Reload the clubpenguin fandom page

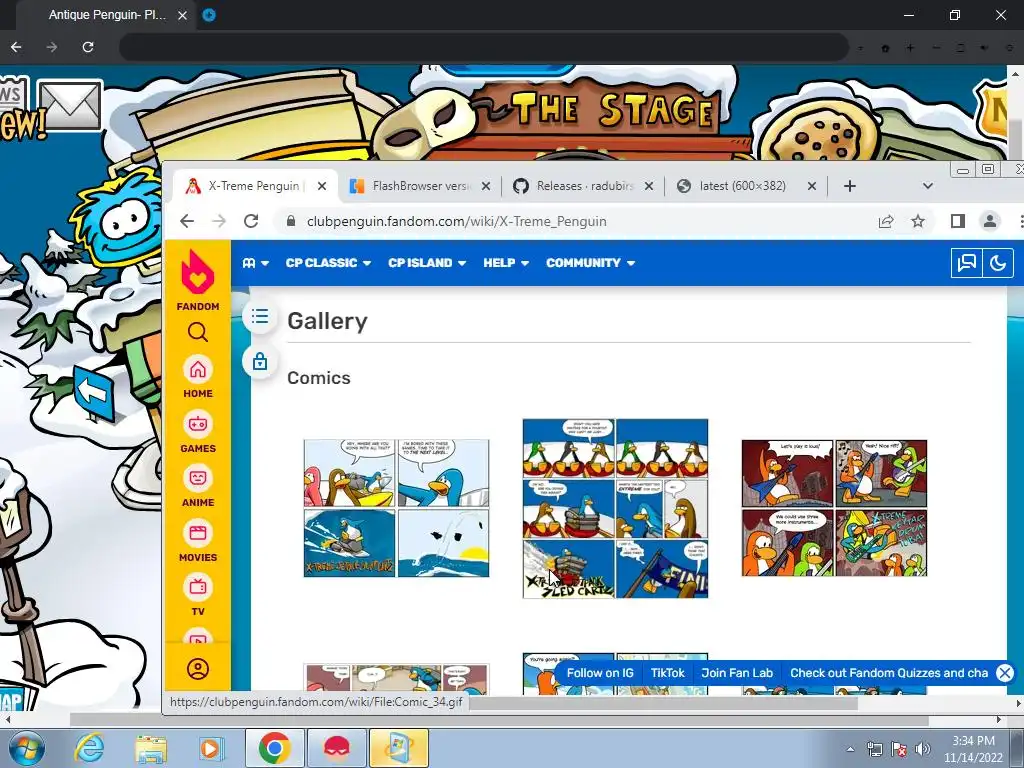coord(251,221)
